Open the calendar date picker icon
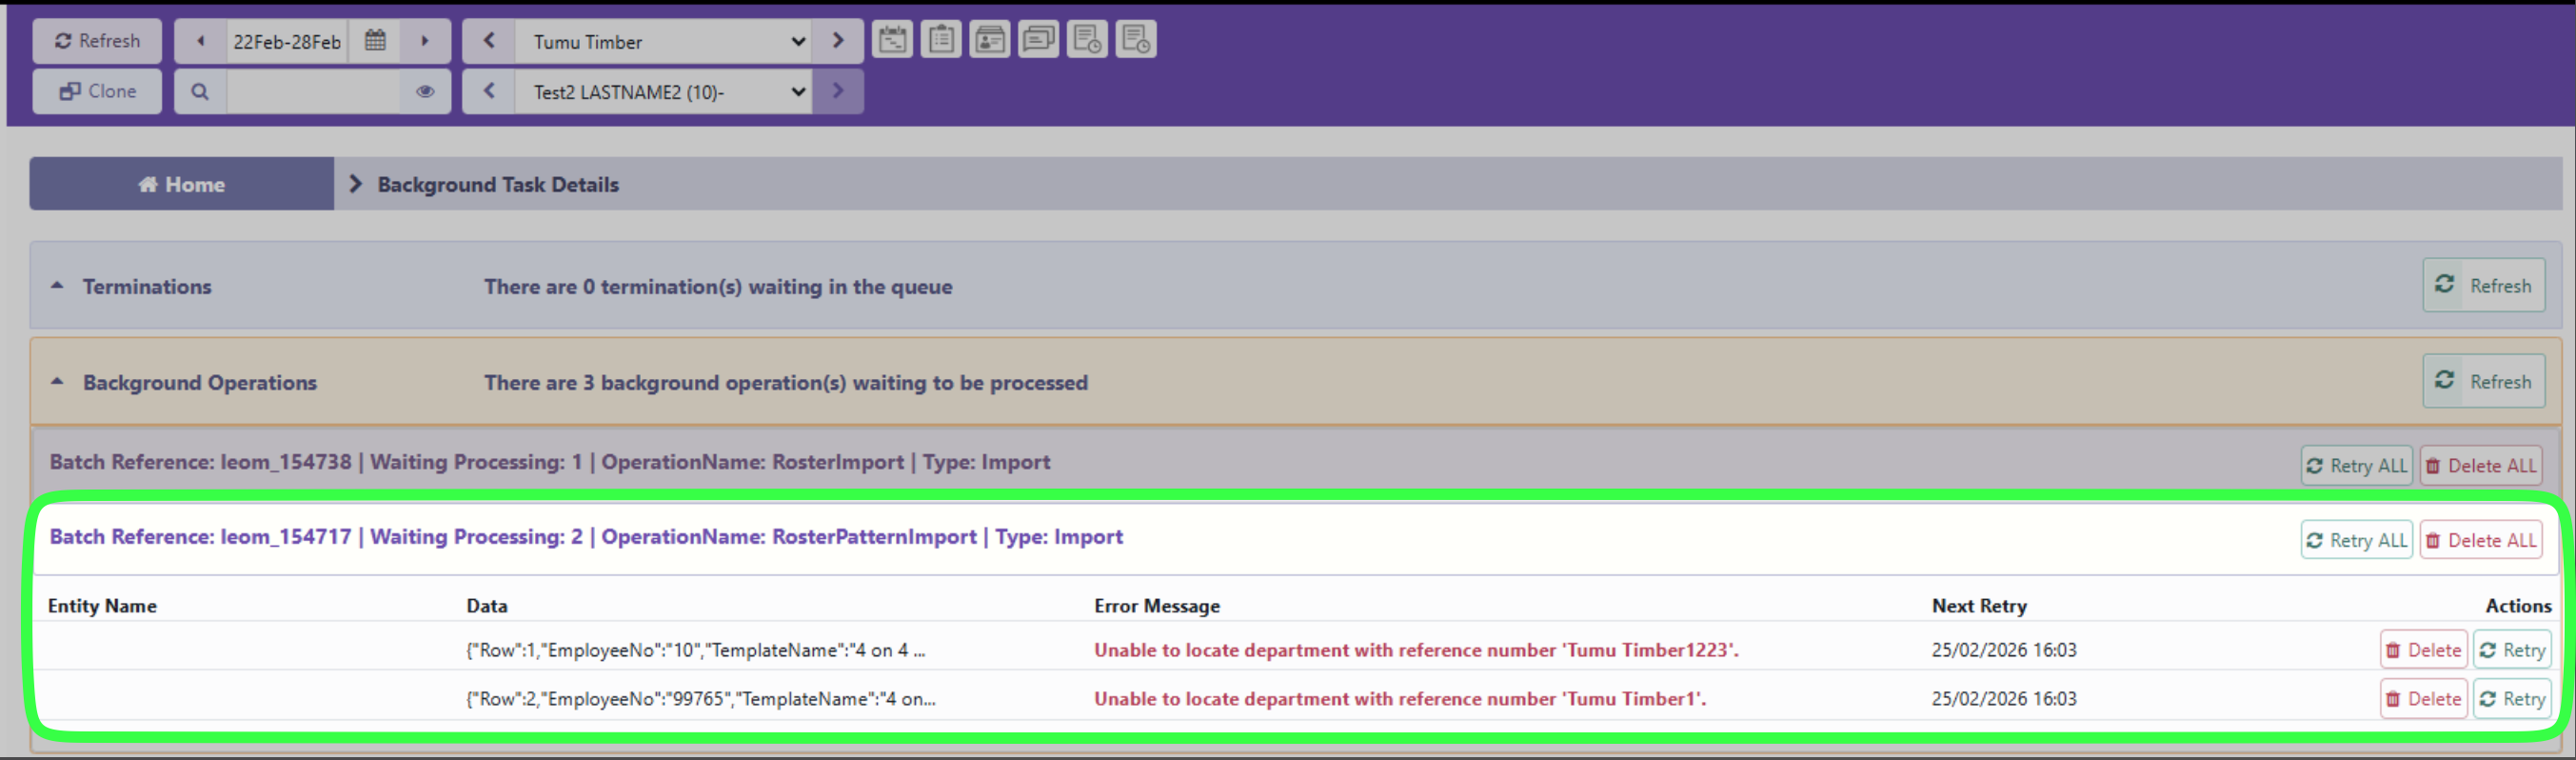This screenshot has width=2576, height=760. (375, 41)
